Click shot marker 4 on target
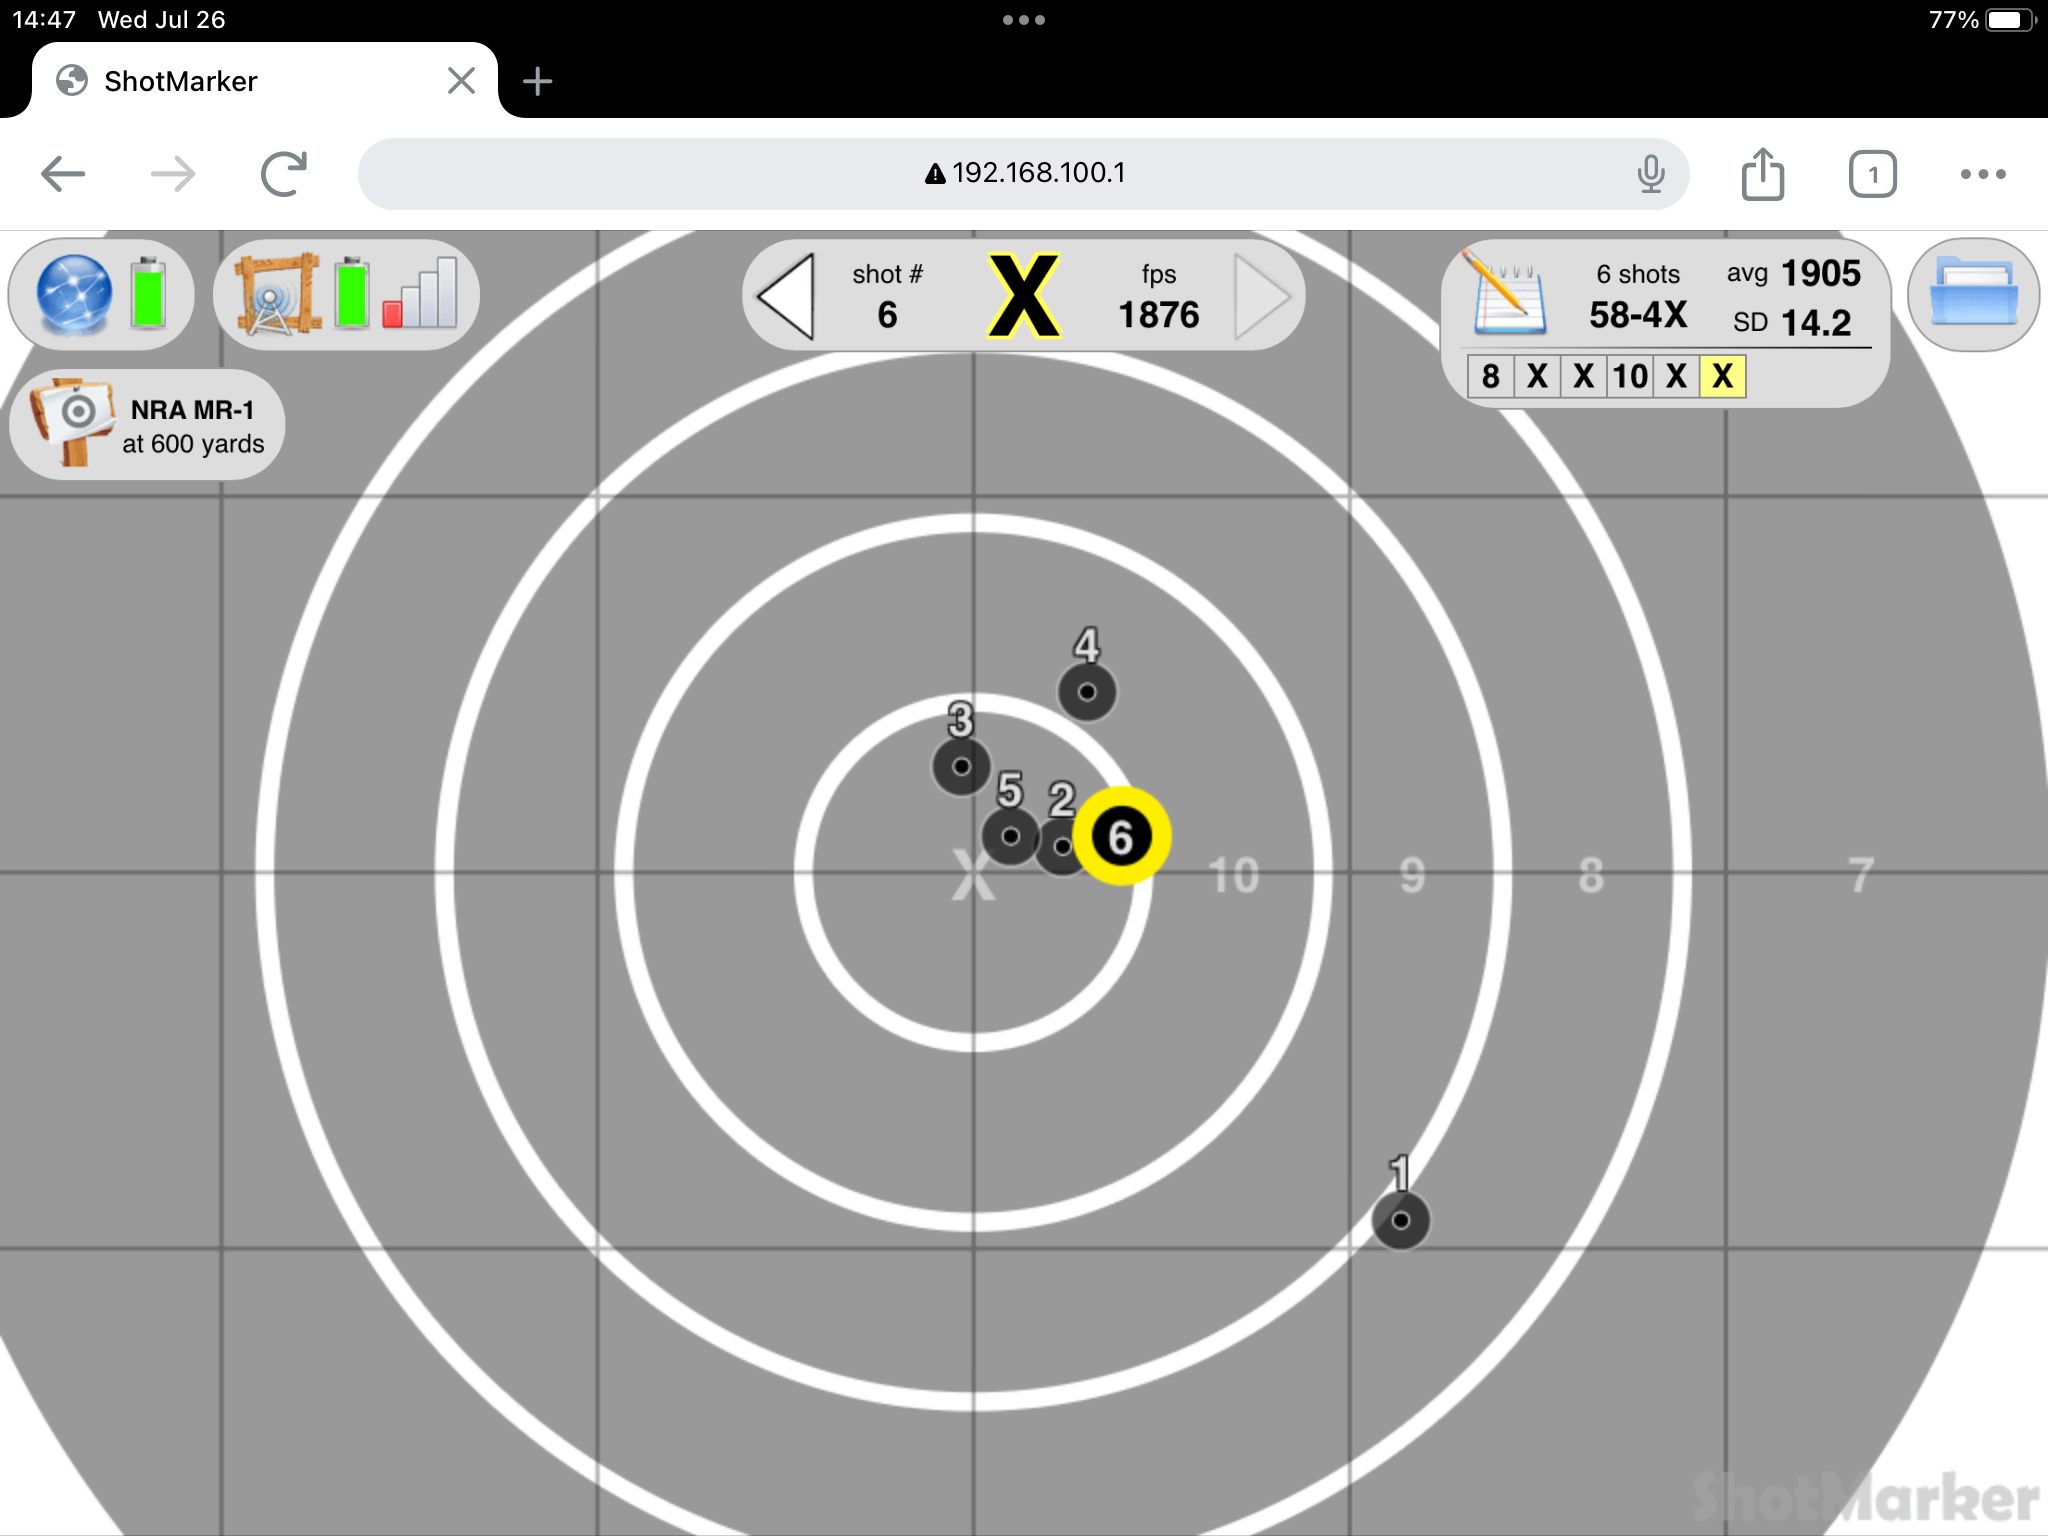The width and height of the screenshot is (2048, 1536). (x=1087, y=692)
